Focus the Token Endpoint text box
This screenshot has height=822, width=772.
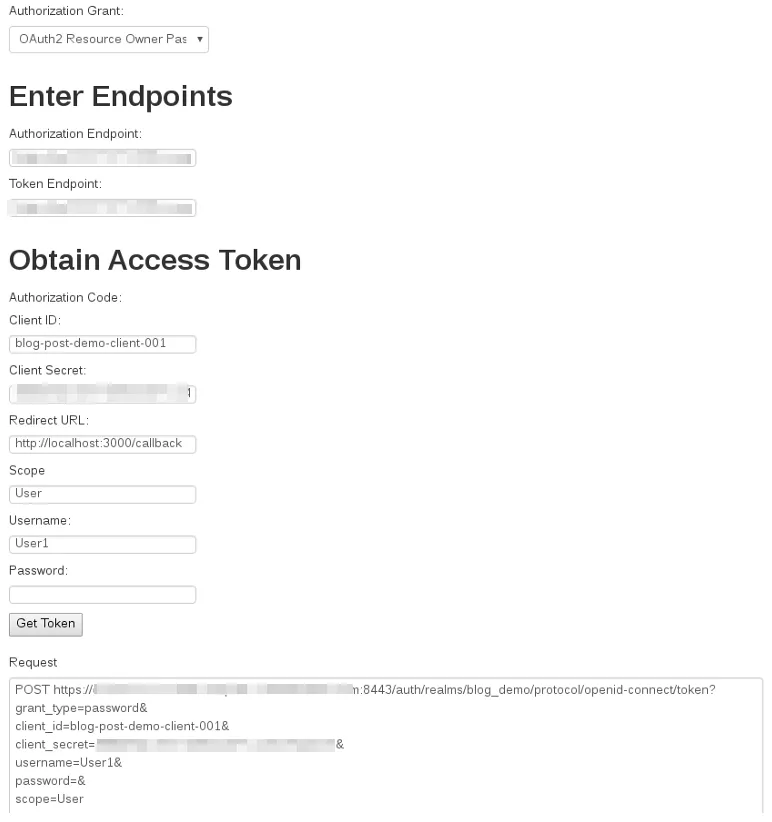point(102,208)
